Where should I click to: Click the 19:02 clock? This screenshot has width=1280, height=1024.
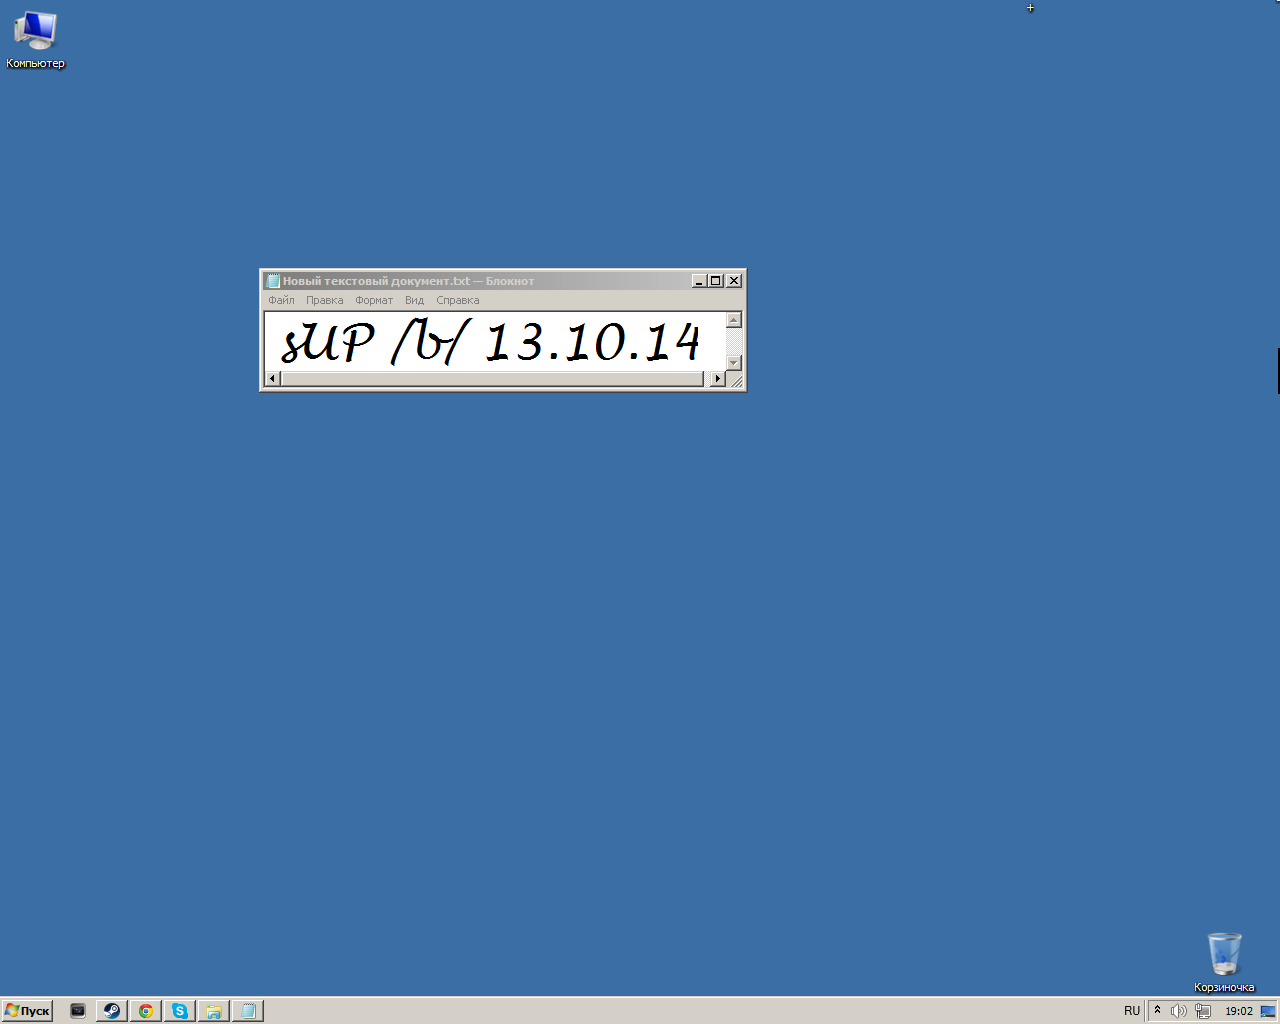coord(1239,1011)
